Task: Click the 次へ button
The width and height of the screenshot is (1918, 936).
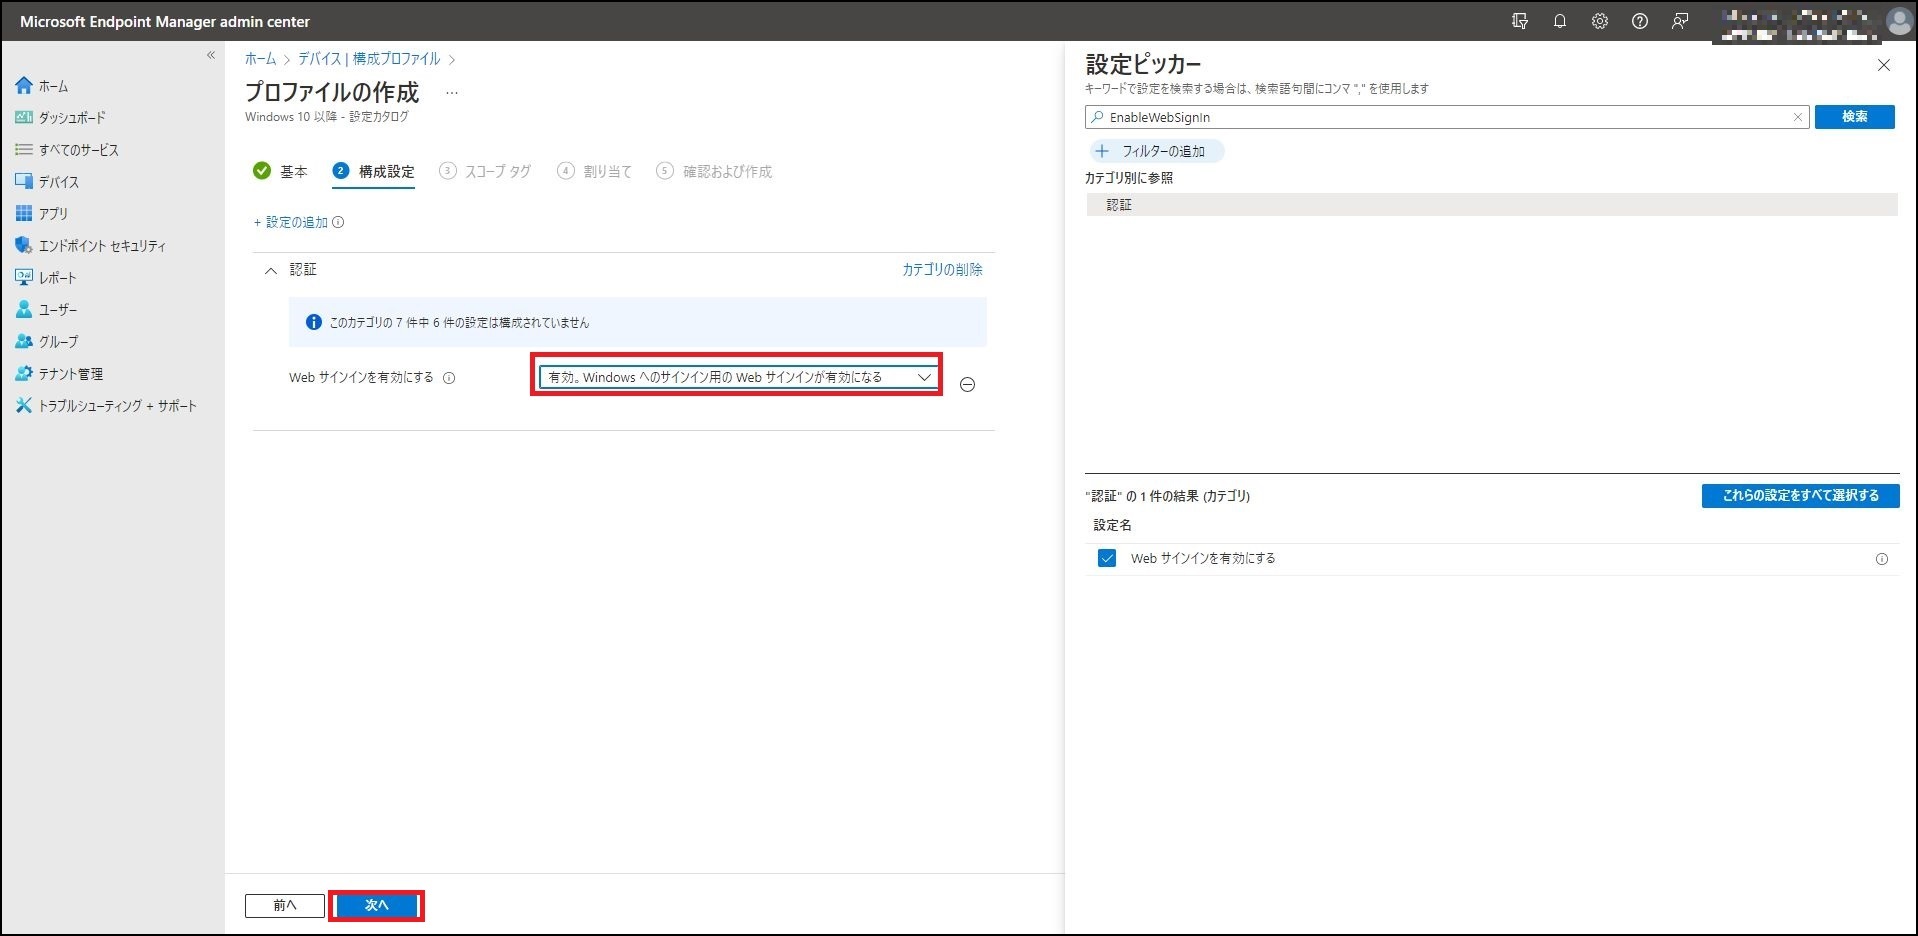Action: (x=376, y=905)
